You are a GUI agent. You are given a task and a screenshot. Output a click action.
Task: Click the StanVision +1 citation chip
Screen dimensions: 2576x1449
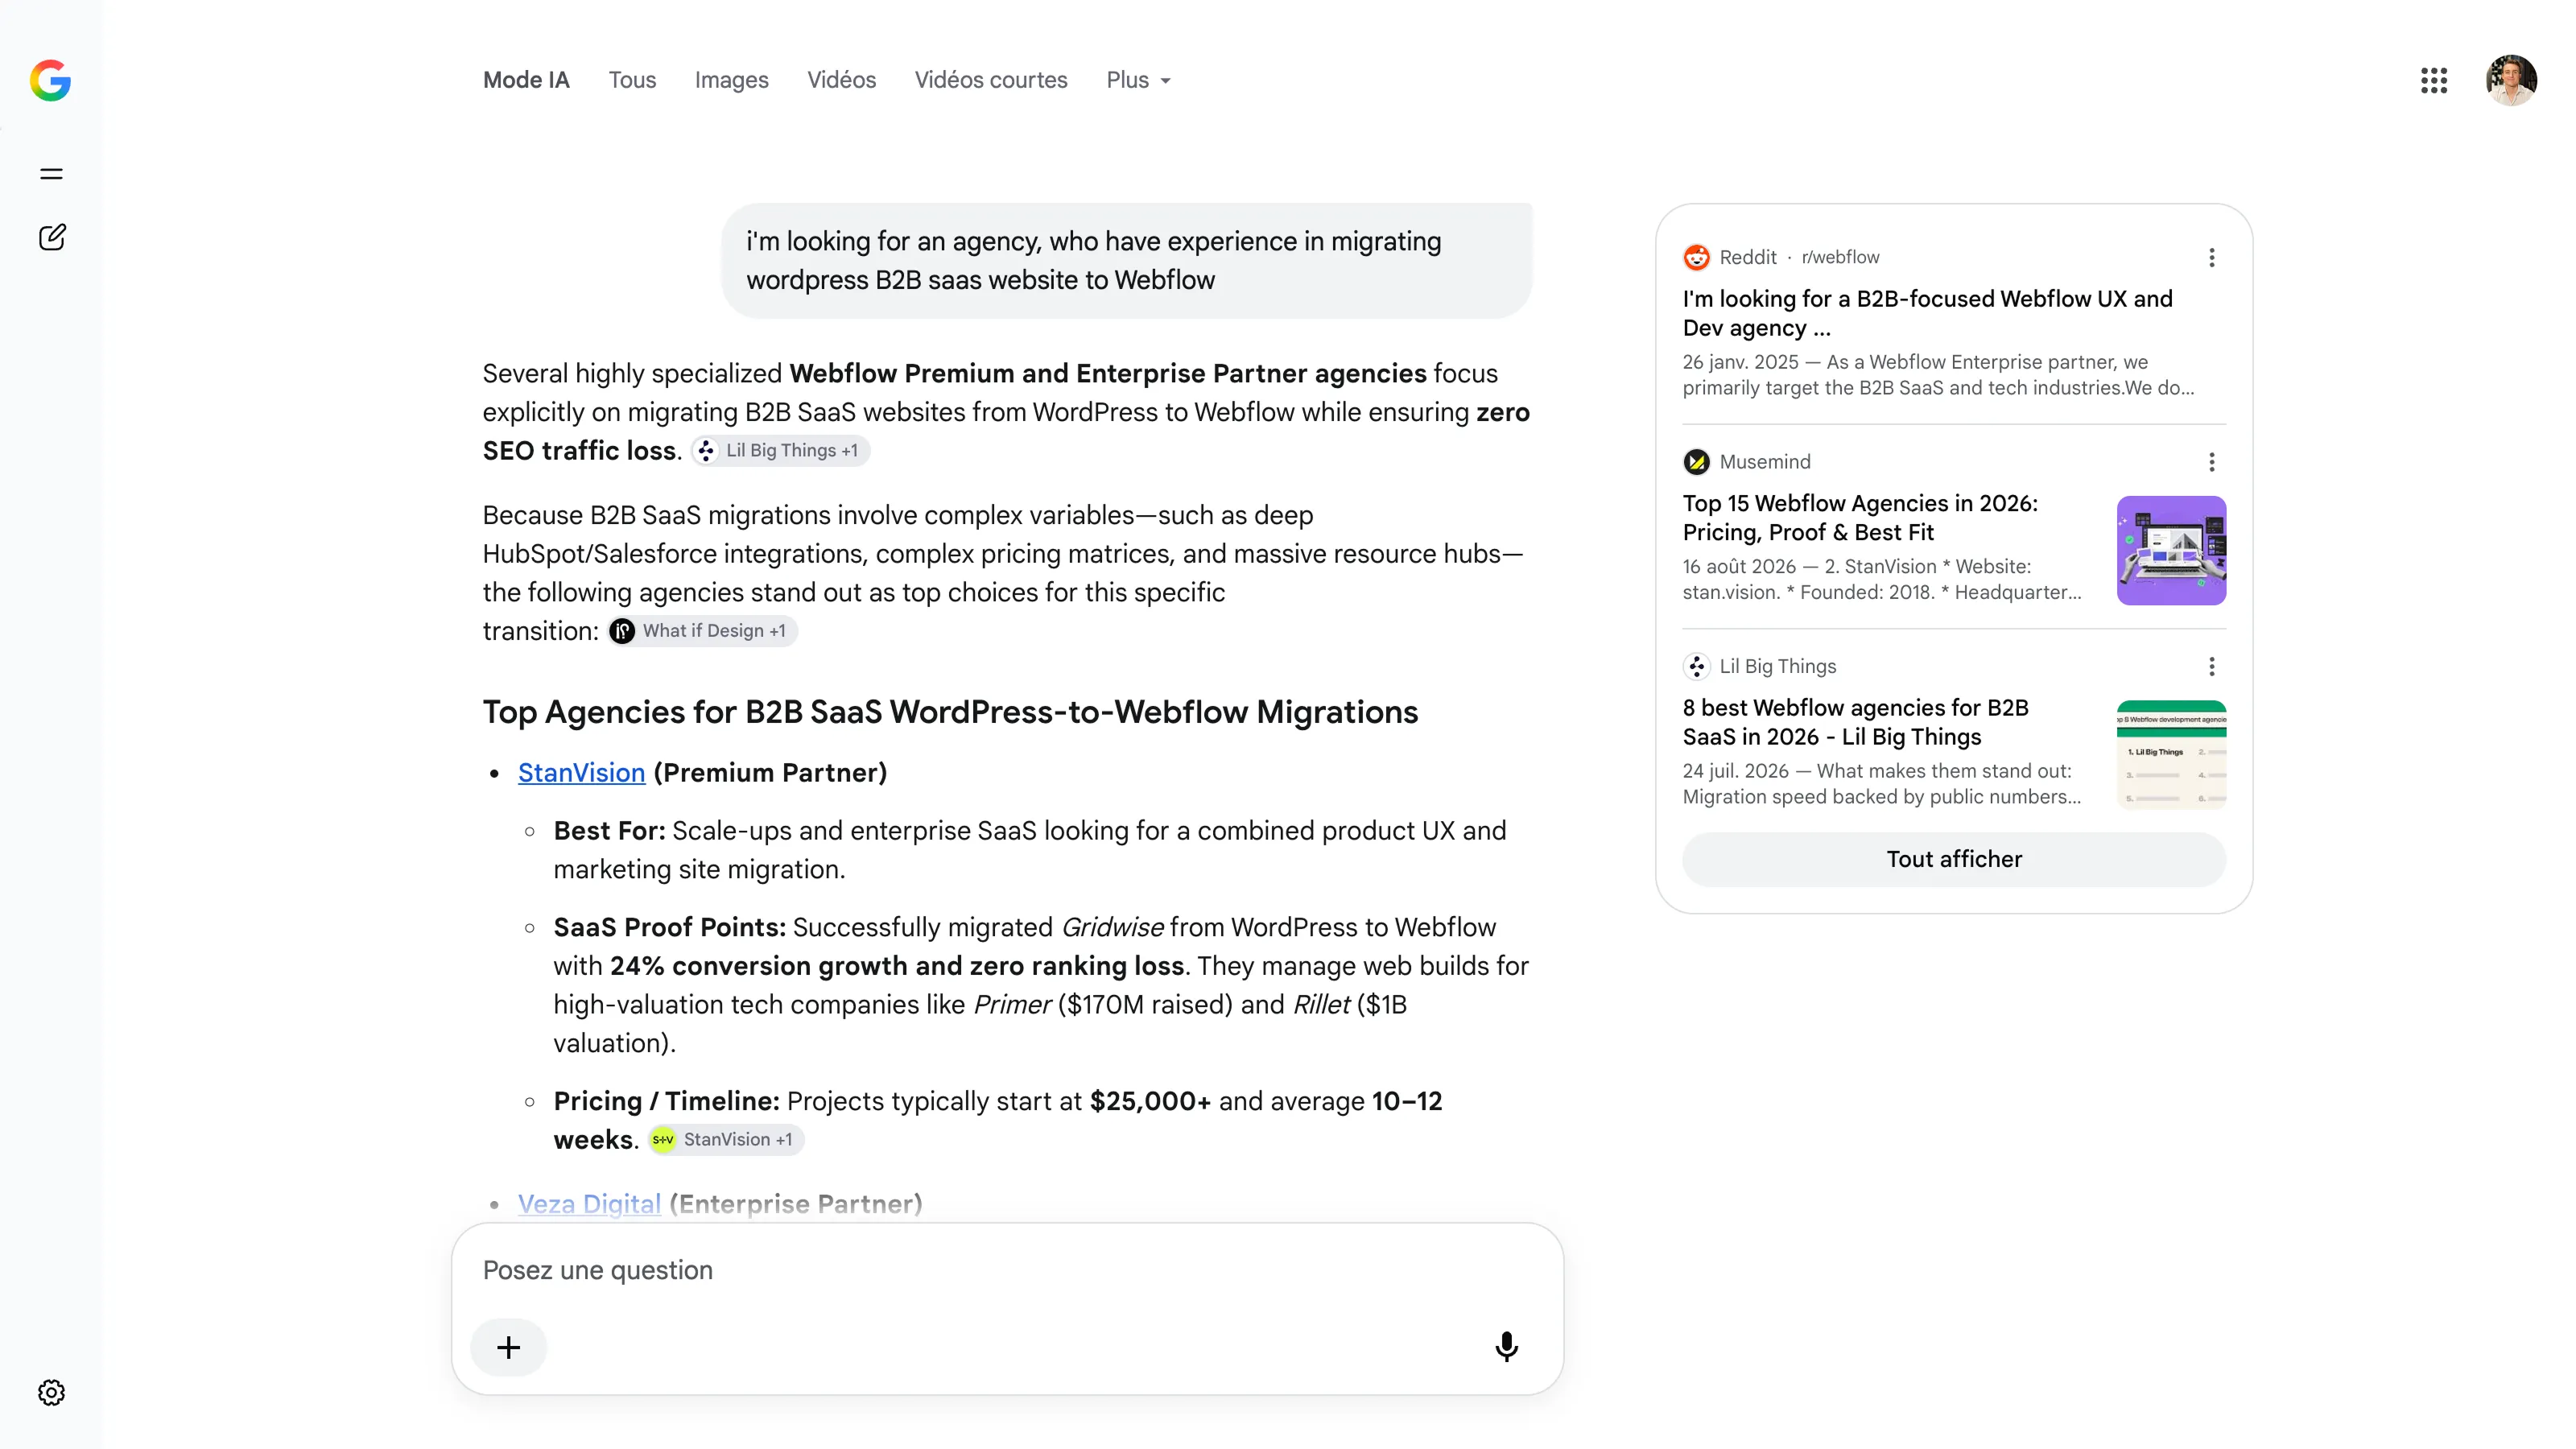pyautogui.click(x=726, y=1140)
